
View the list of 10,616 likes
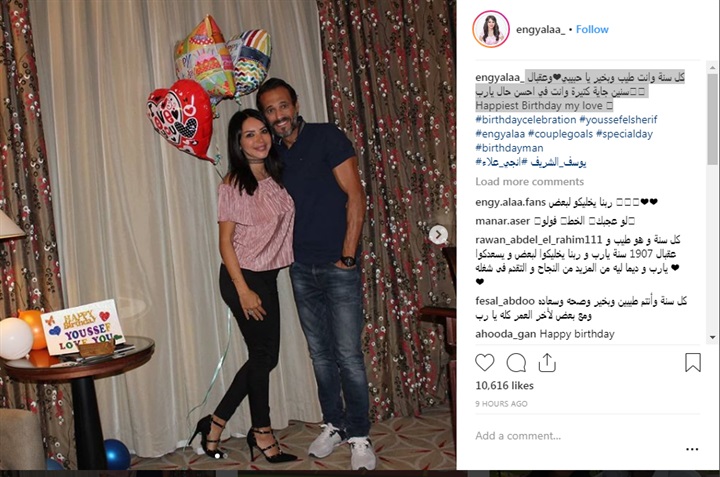[504, 386]
